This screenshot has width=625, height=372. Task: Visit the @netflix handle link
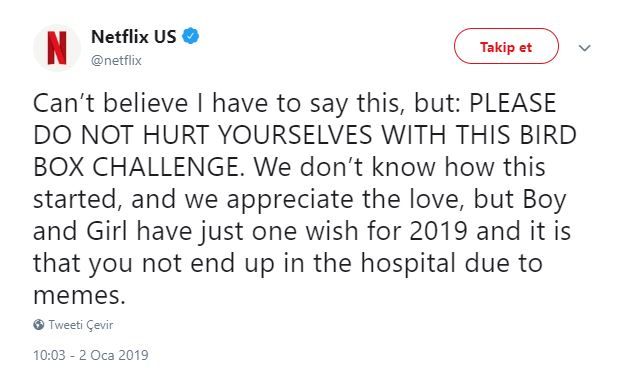click(x=116, y=61)
